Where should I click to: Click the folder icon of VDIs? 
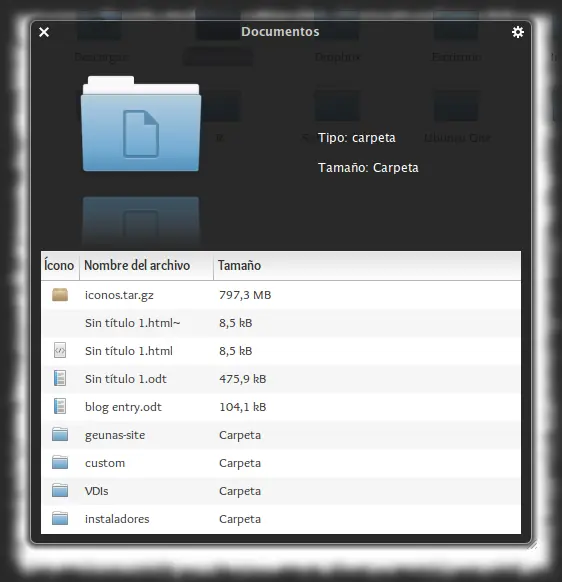(60, 490)
